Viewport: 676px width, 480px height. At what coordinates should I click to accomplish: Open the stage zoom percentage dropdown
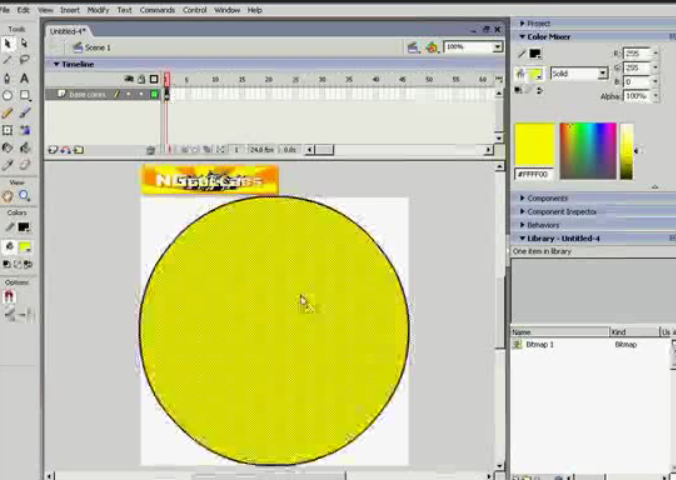[497, 47]
